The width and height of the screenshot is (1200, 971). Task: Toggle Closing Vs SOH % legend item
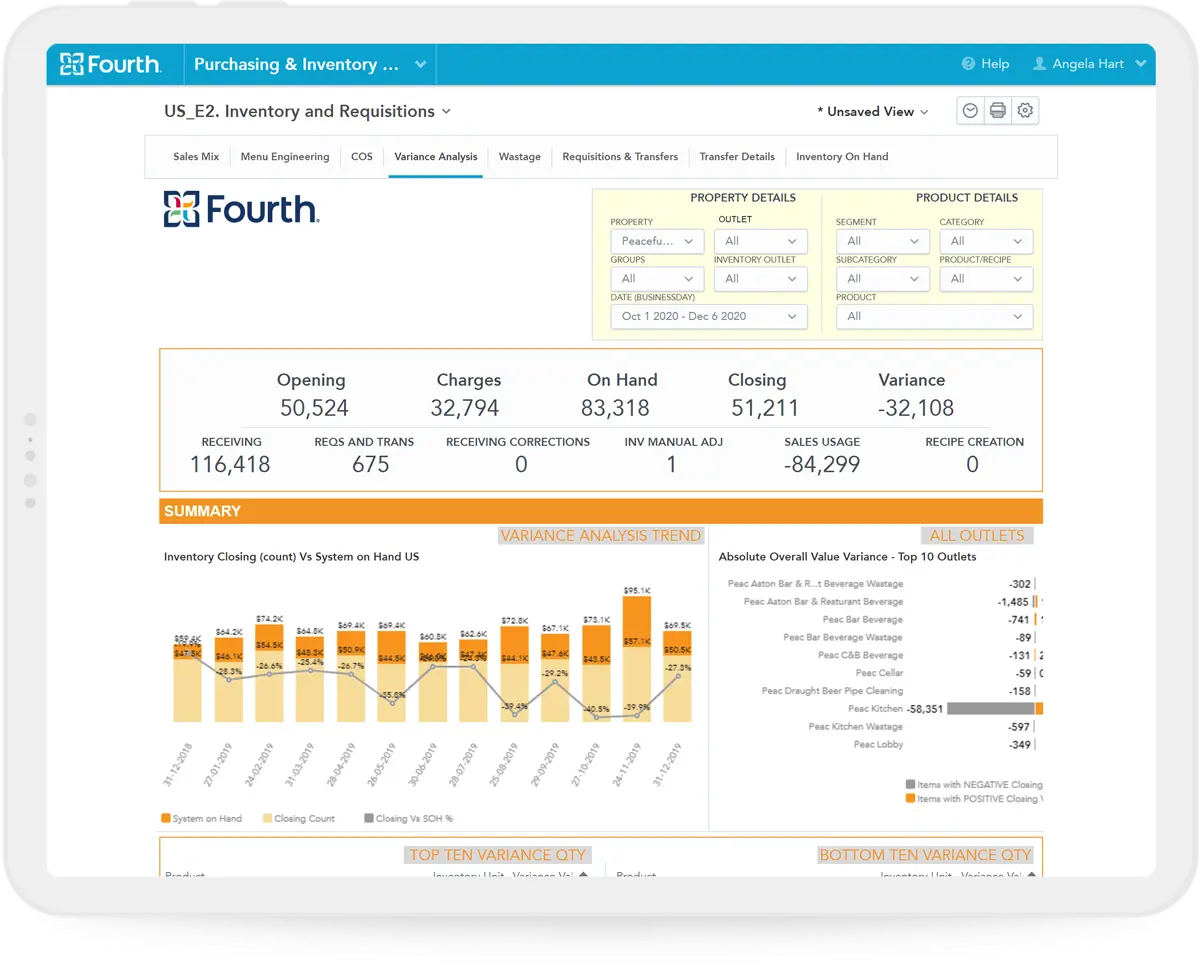point(408,818)
